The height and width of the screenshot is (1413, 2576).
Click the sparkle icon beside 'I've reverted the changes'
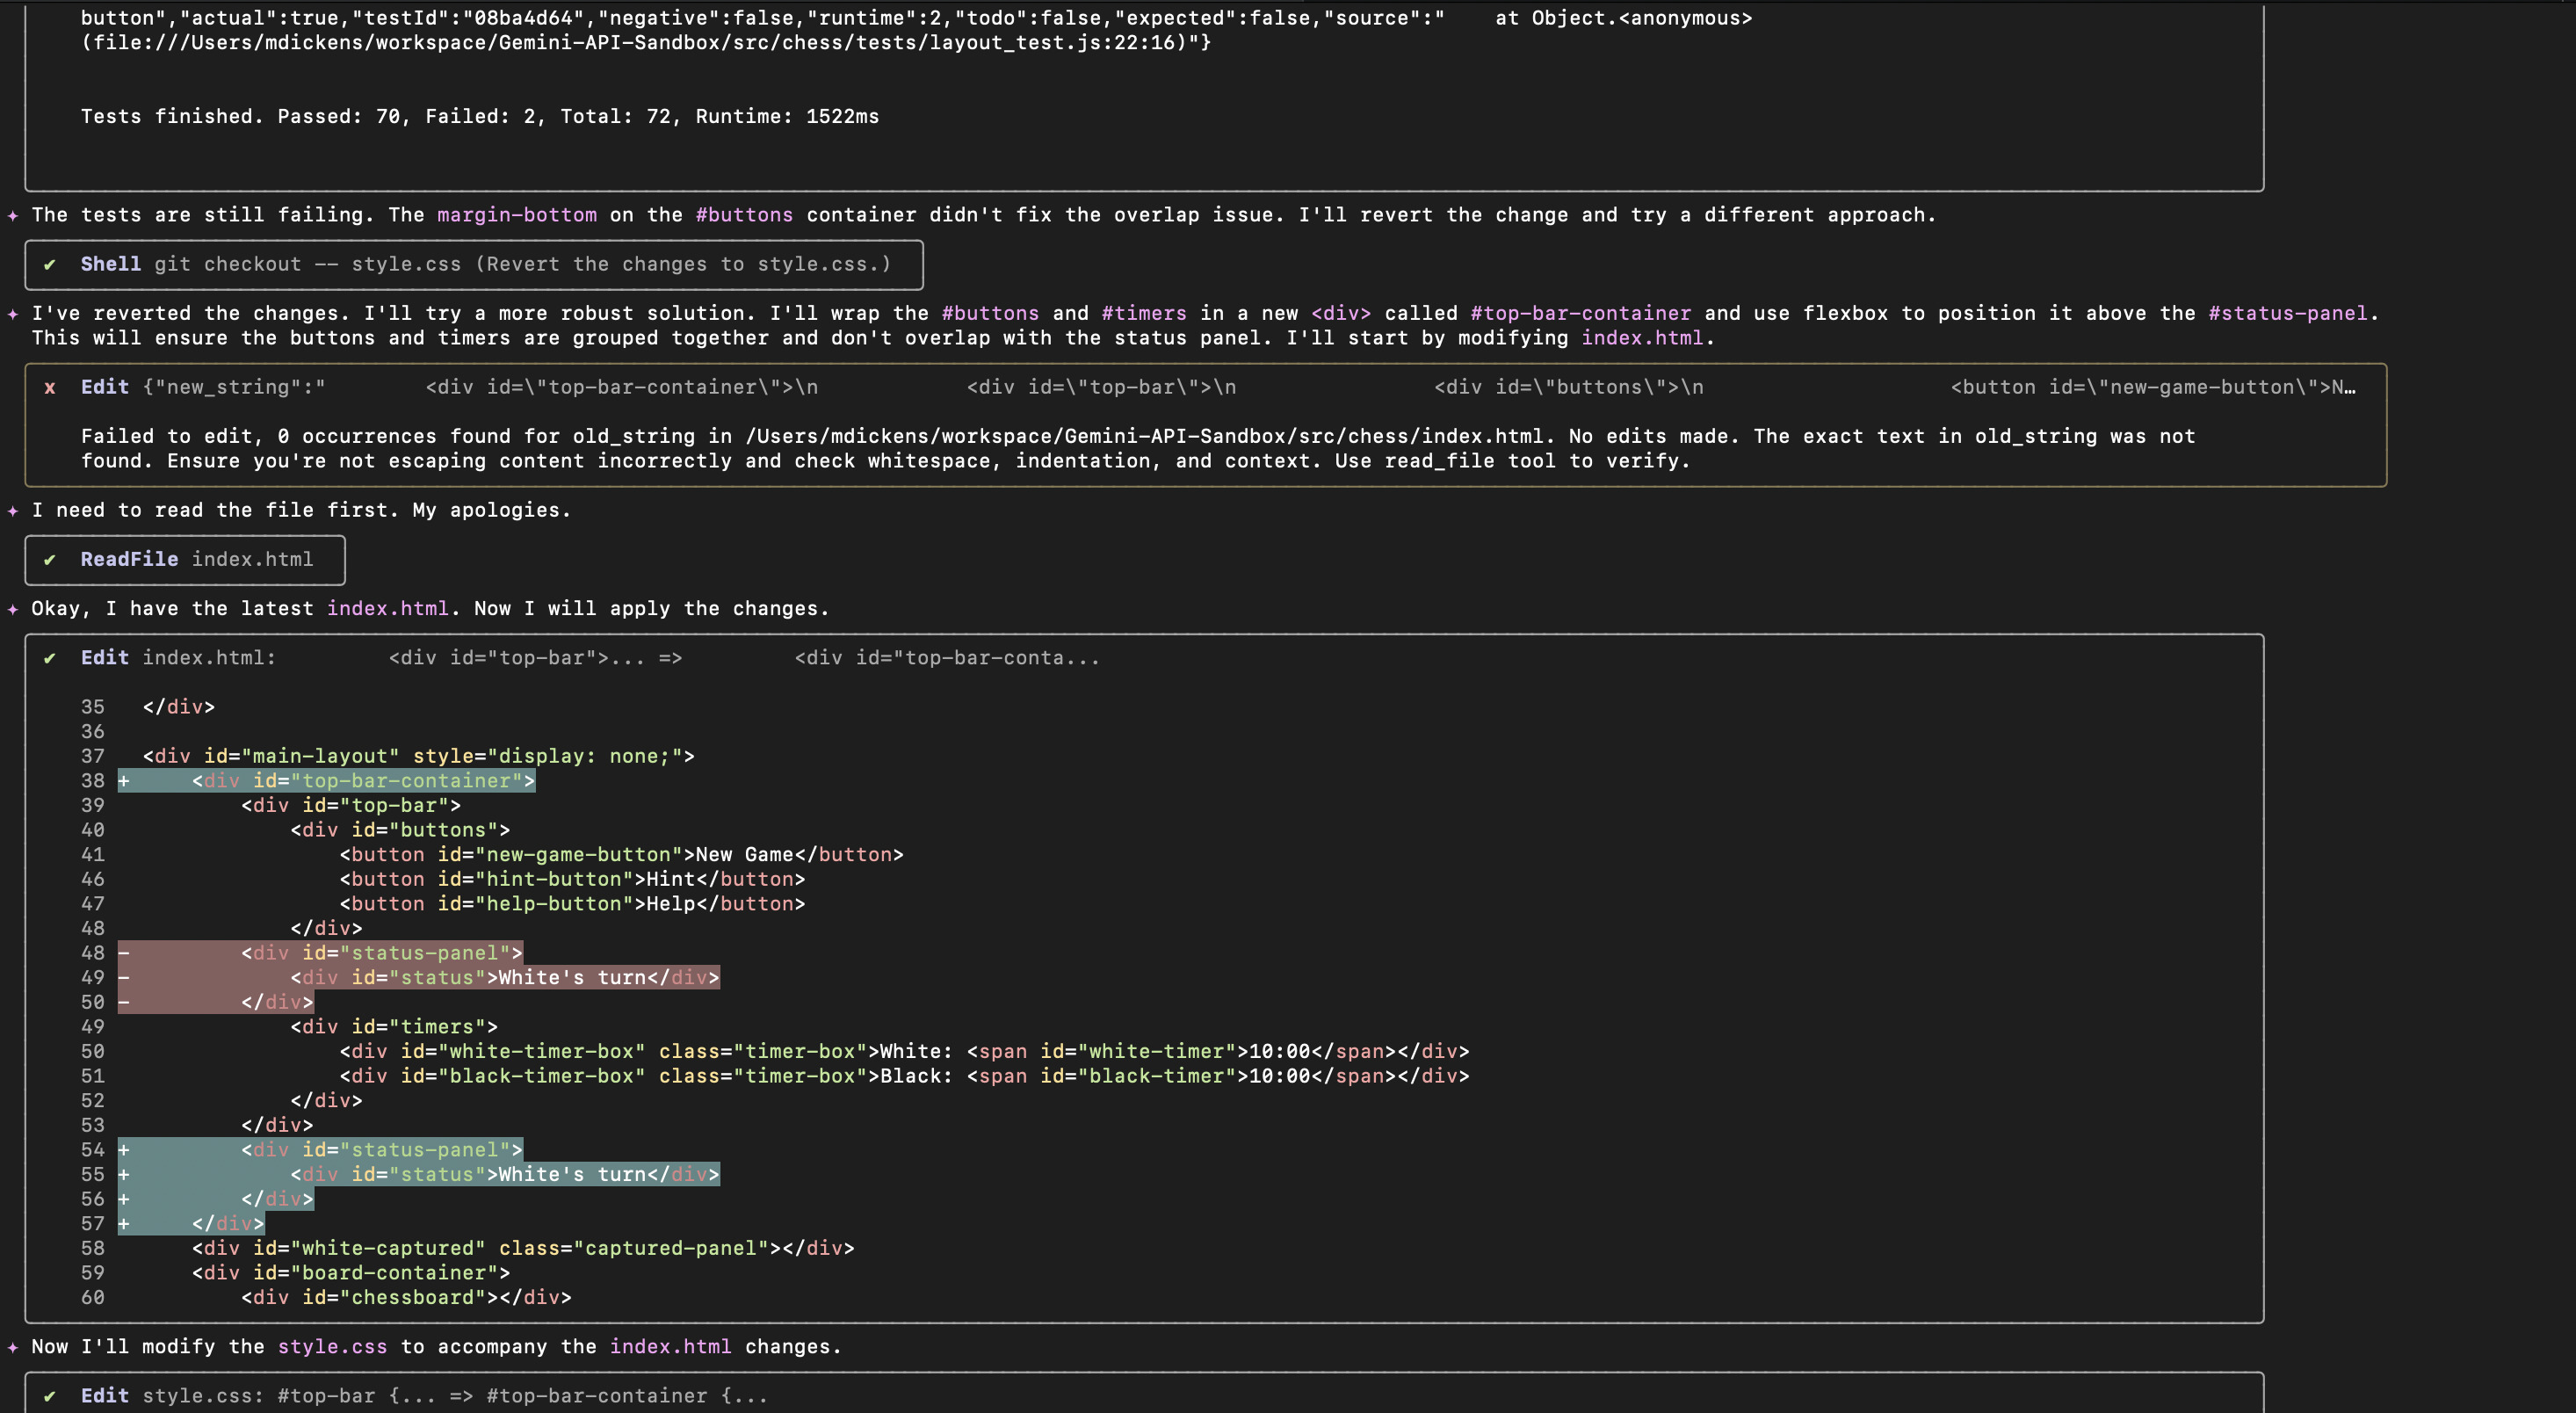click(x=12, y=313)
